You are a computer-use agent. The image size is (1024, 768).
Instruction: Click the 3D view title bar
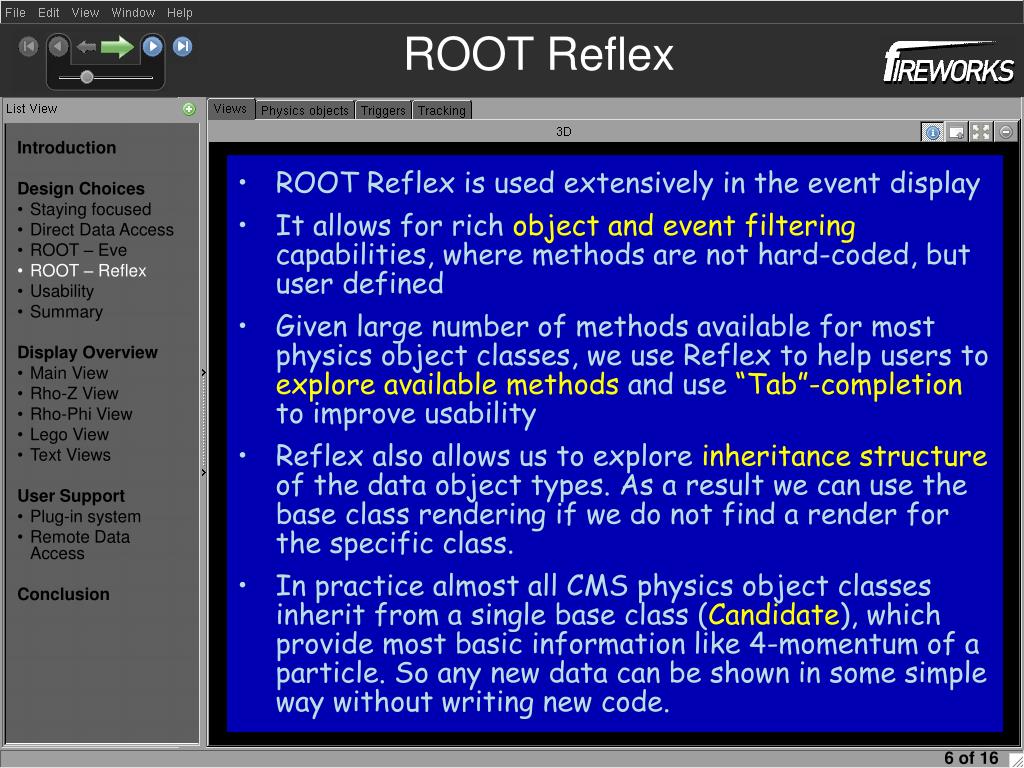[564, 132]
